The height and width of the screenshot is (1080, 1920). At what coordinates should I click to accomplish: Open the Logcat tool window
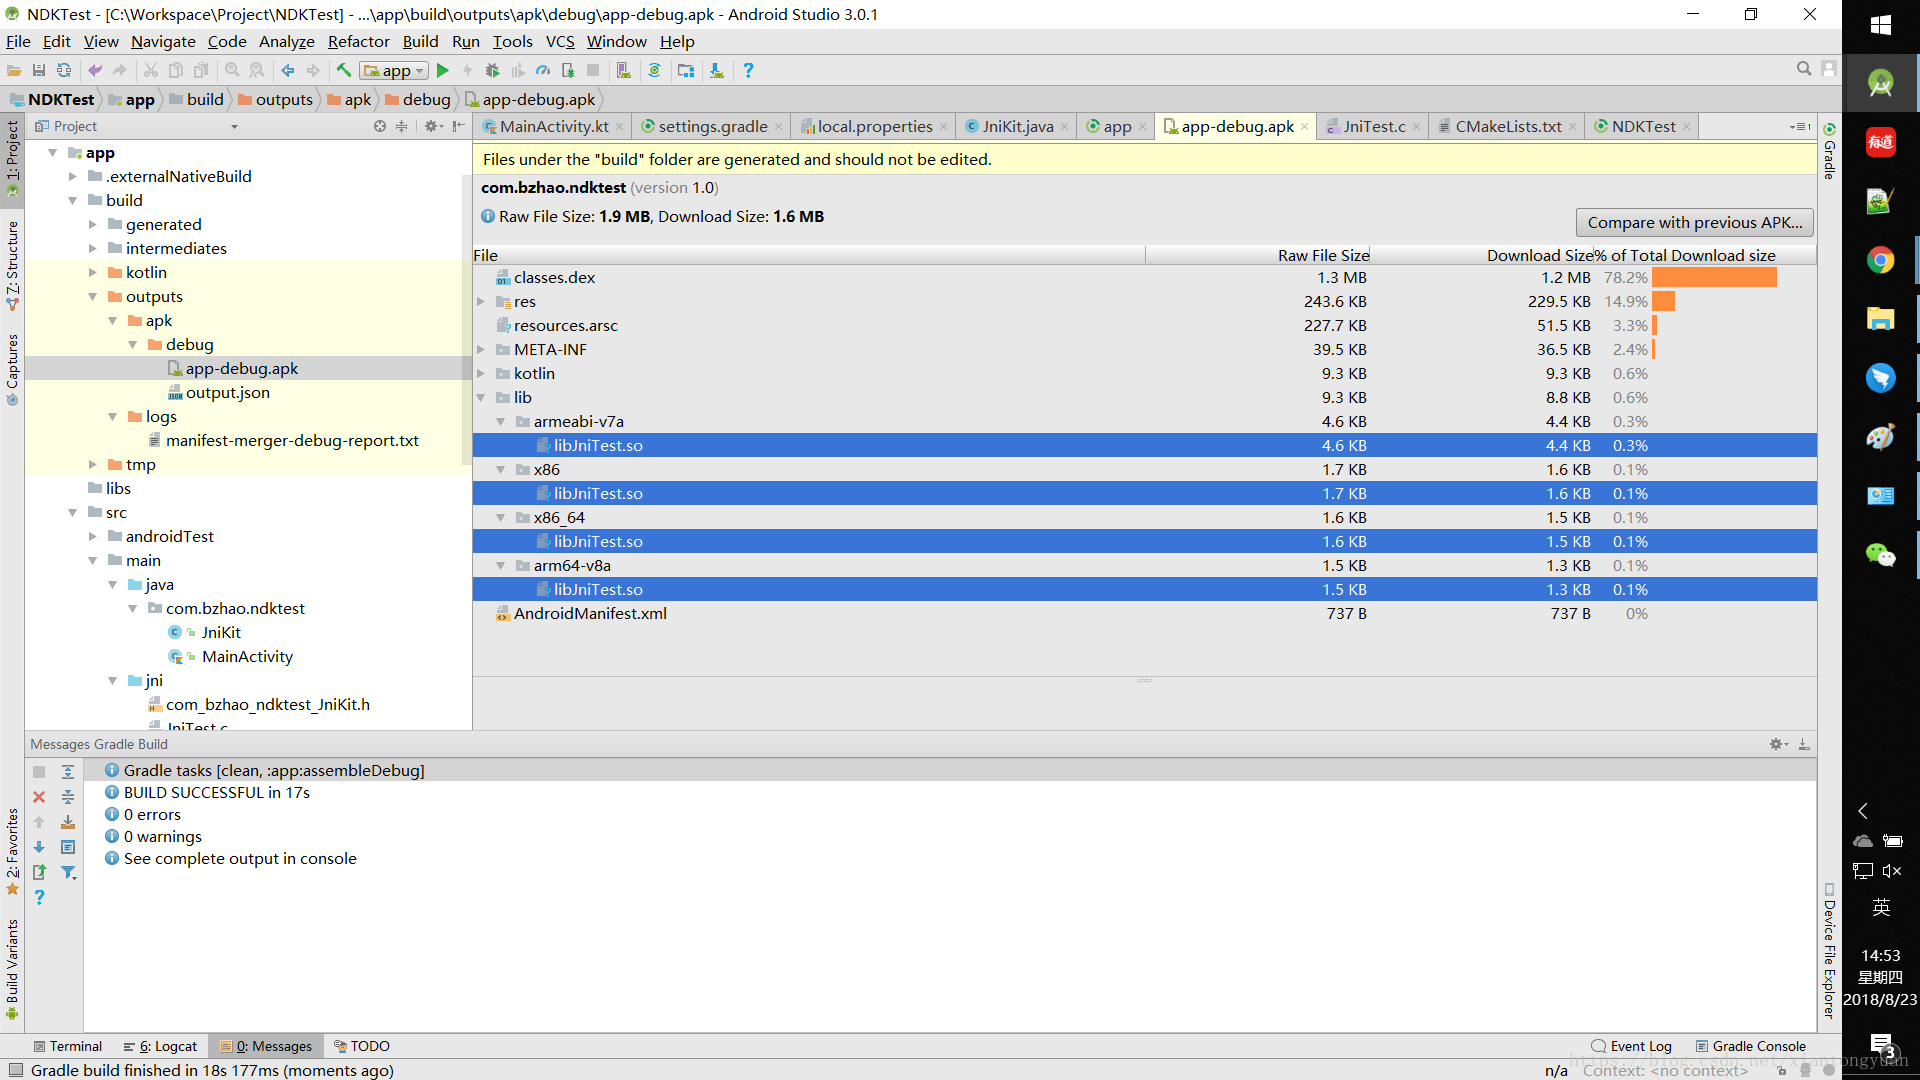160,1046
